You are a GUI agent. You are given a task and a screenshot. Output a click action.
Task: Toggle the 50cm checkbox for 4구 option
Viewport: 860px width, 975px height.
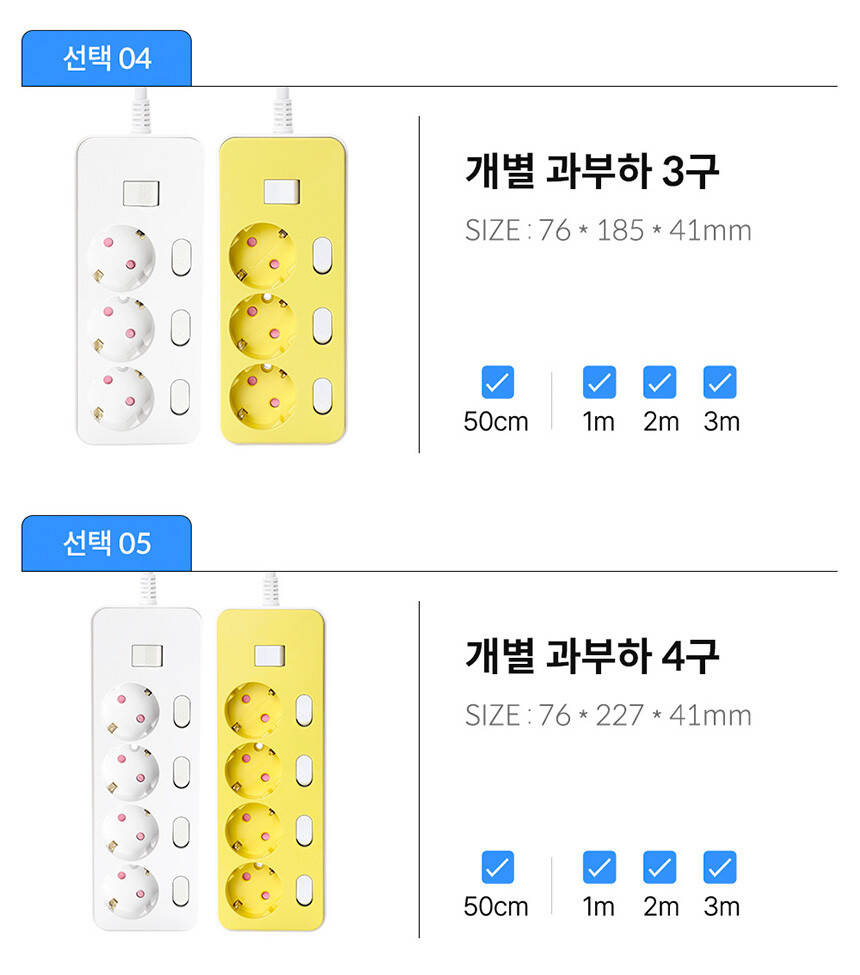pyautogui.click(x=497, y=867)
